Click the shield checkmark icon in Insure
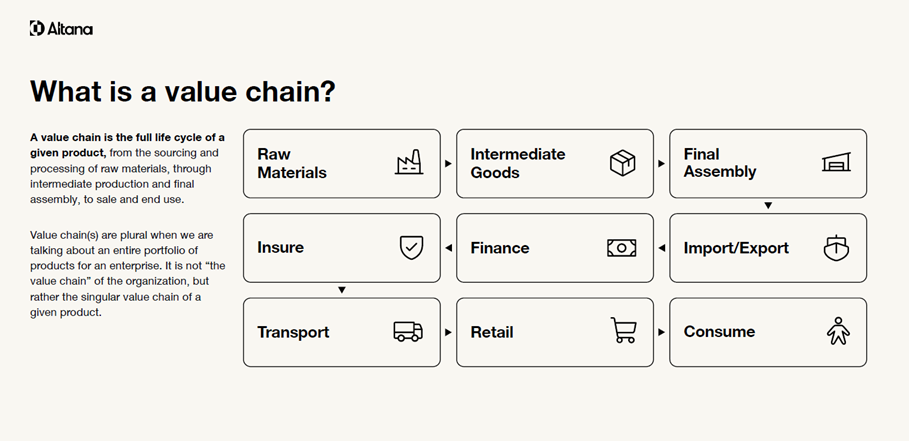This screenshot has height=441, width=909. coord(411,247)
